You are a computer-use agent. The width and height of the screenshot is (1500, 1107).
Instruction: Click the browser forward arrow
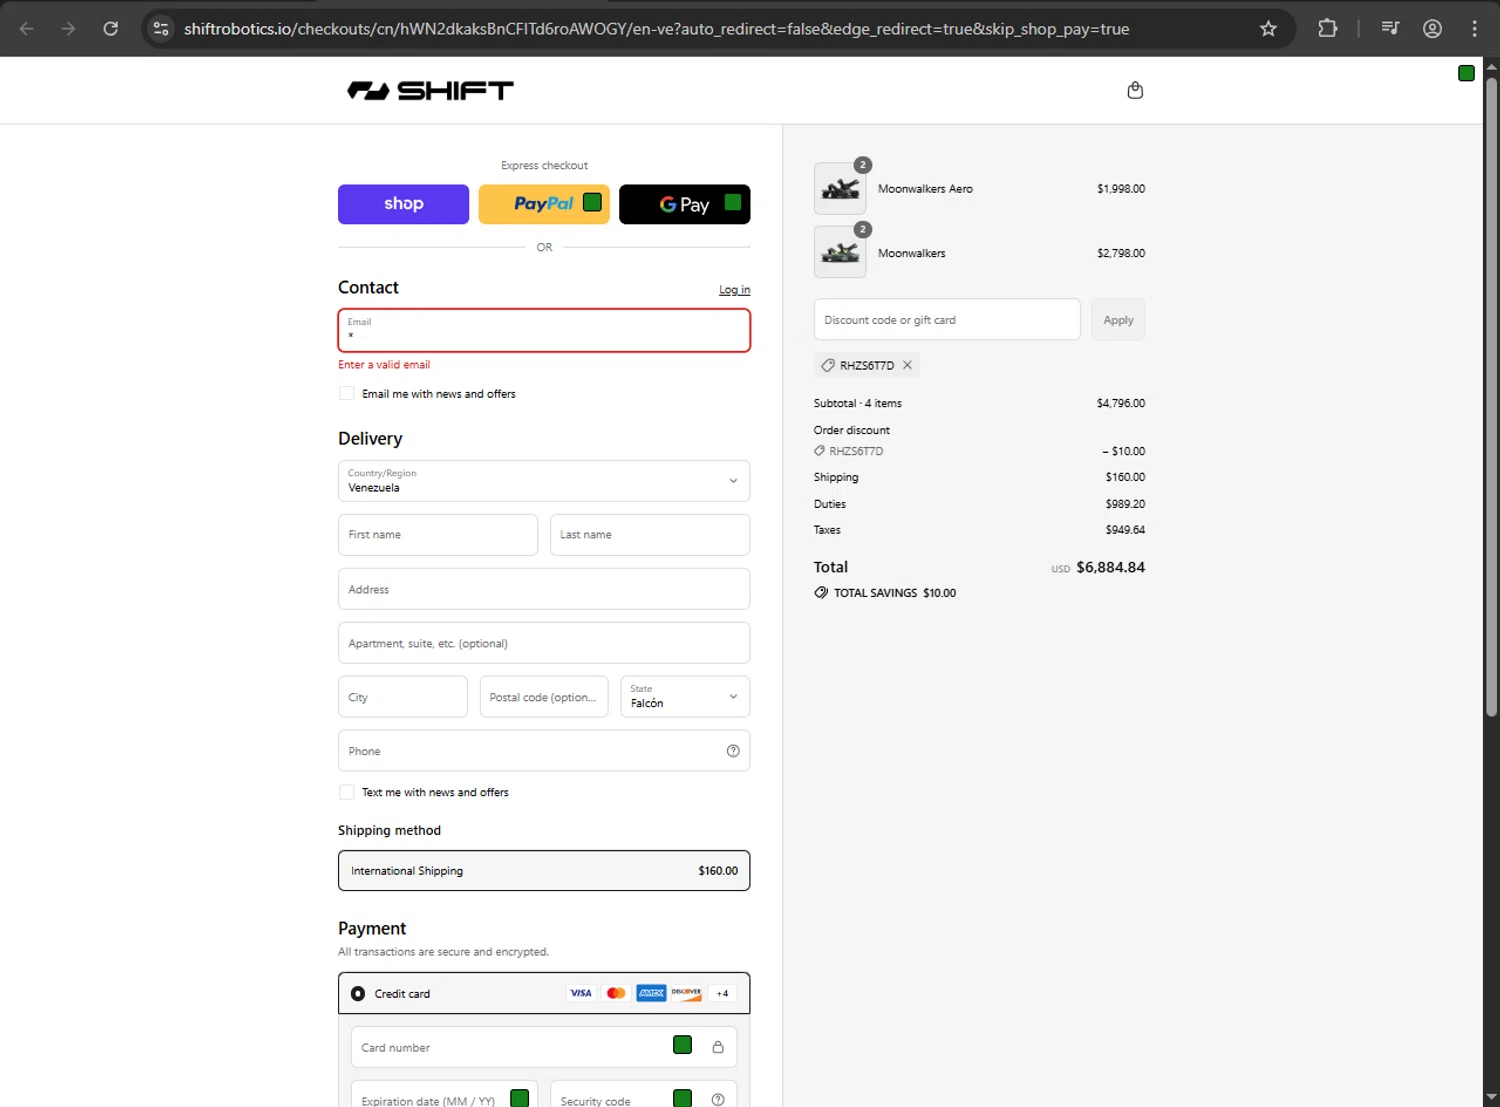pos(68,28)
